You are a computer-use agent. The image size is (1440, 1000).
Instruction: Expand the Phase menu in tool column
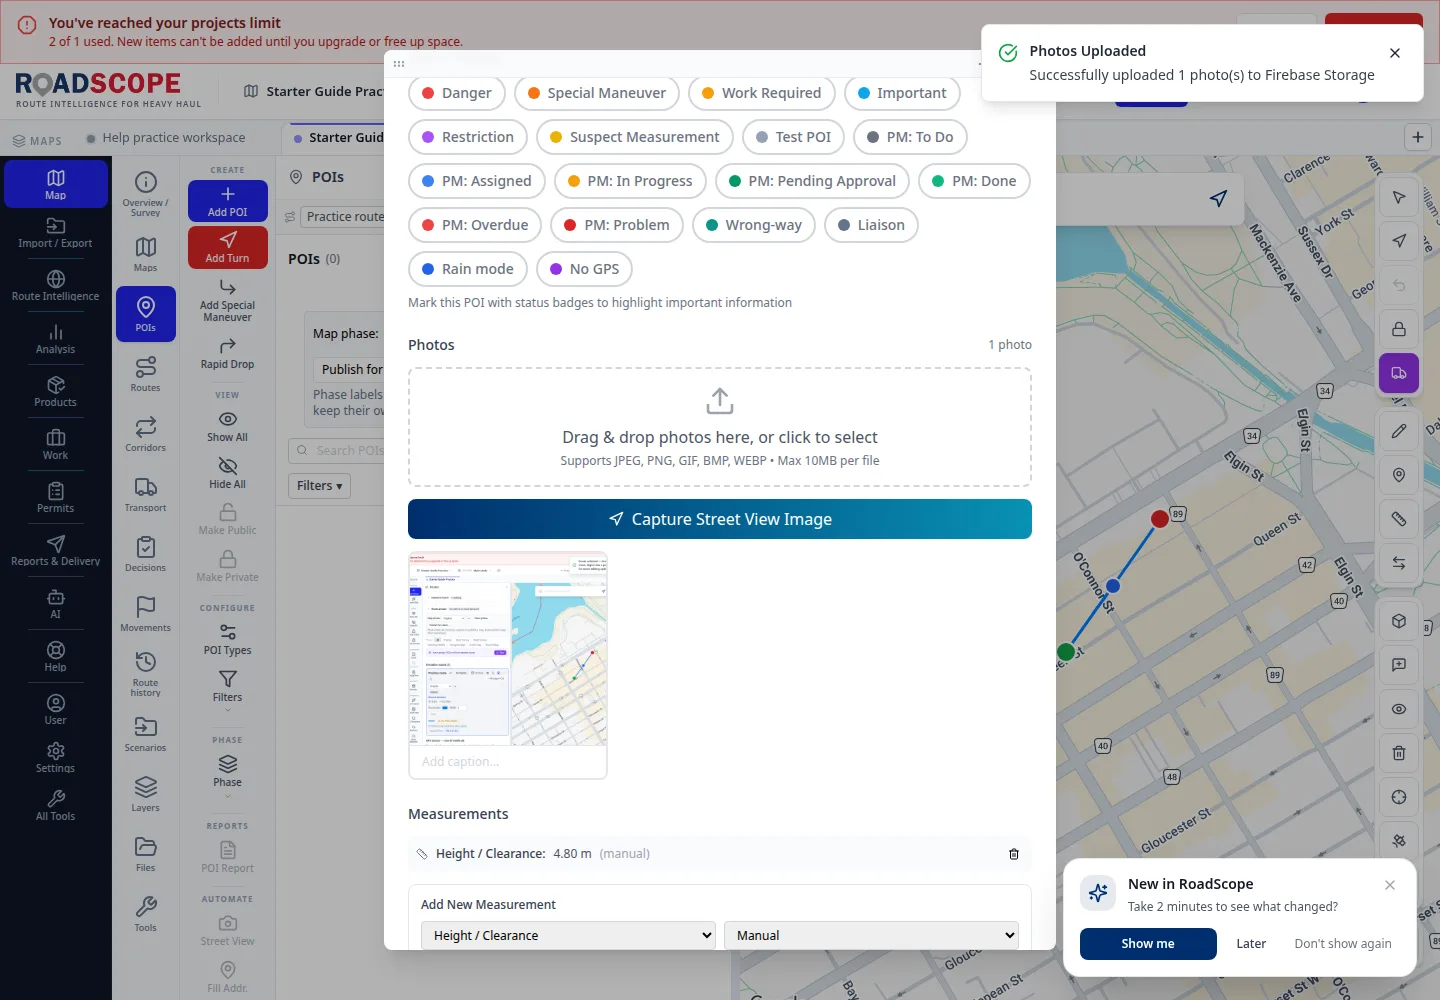pyautogui.click(x=228, y=773)
